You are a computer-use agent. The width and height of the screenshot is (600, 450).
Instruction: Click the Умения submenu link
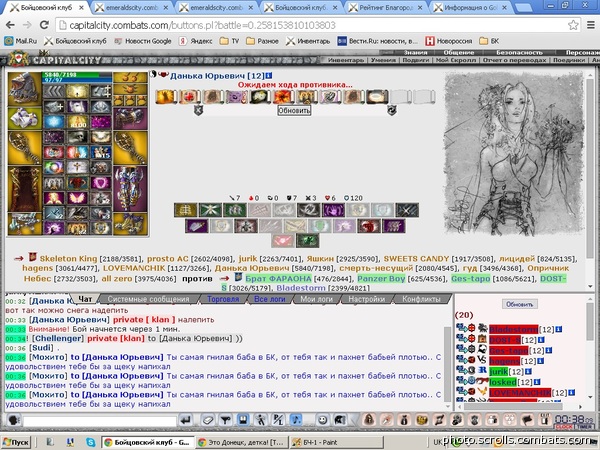383,60
